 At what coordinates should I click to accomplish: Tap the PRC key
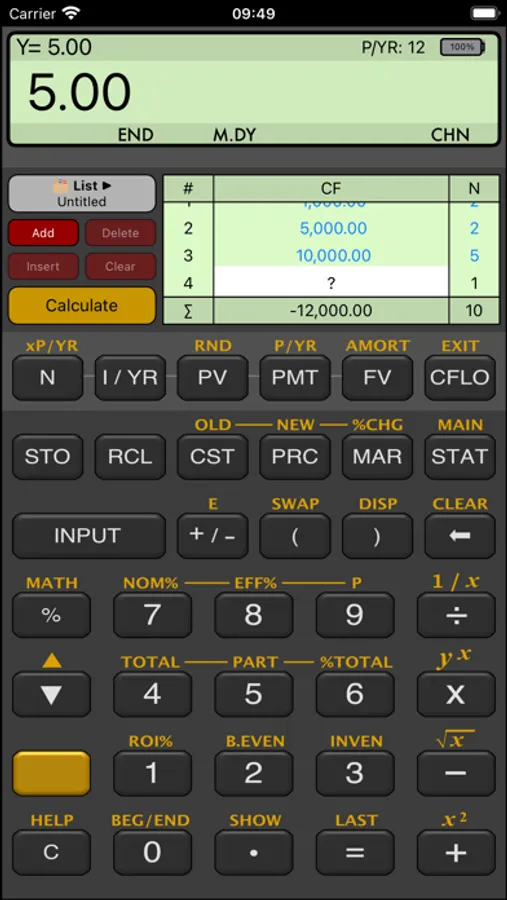tap(295, 457)
